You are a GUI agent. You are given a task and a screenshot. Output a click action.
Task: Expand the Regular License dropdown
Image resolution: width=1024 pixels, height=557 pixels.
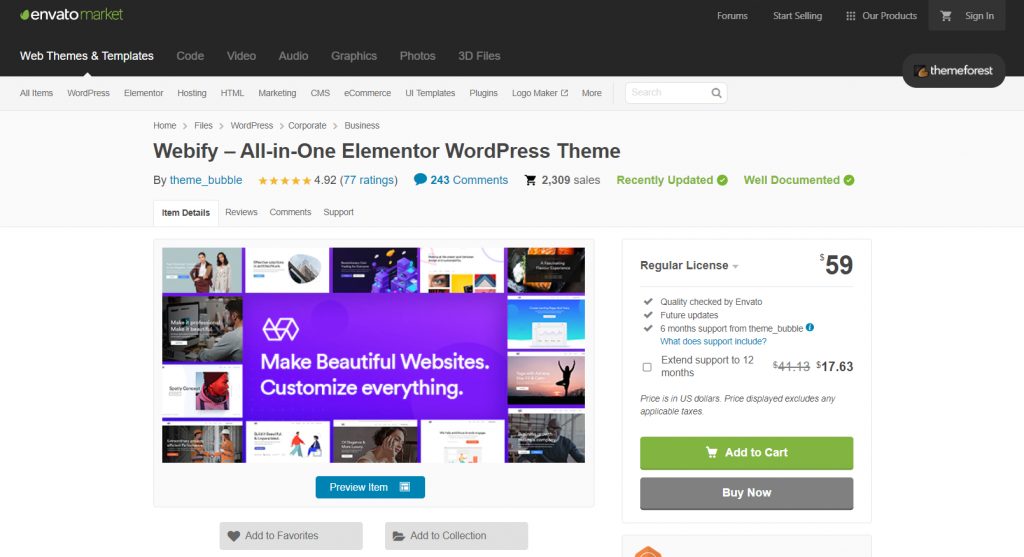click(689, 265)
